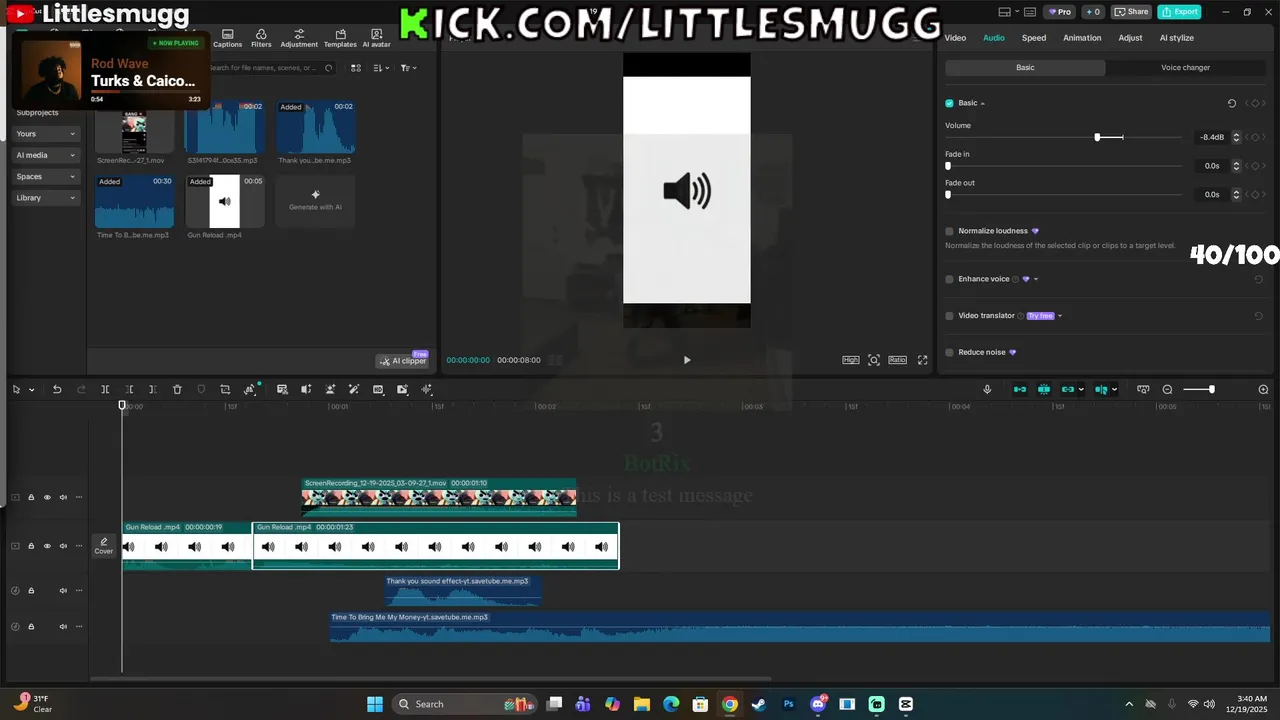
Task: Click the Cover edit button
Action: [104, 545]
